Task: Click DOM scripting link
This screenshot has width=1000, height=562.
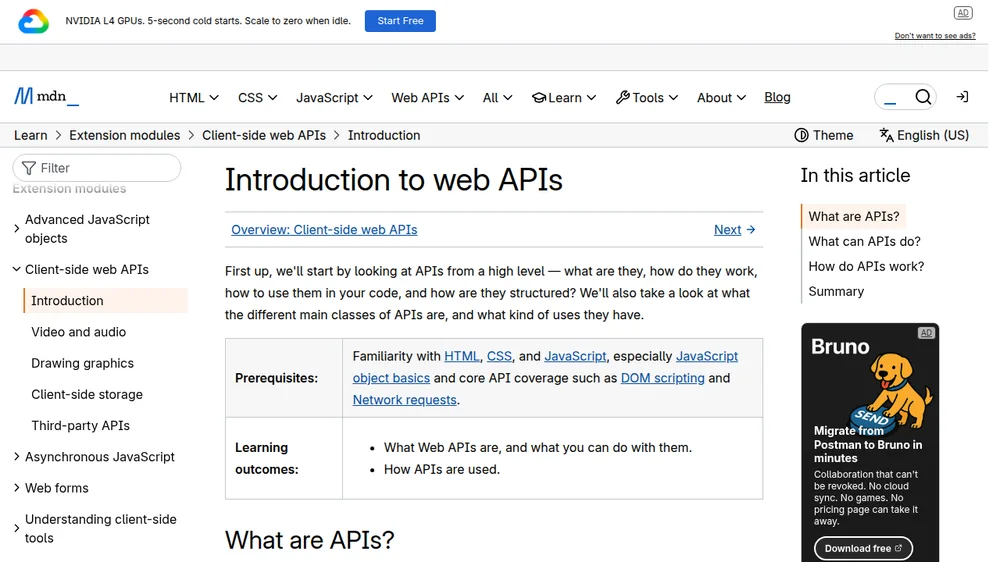Action: (663, 378)
